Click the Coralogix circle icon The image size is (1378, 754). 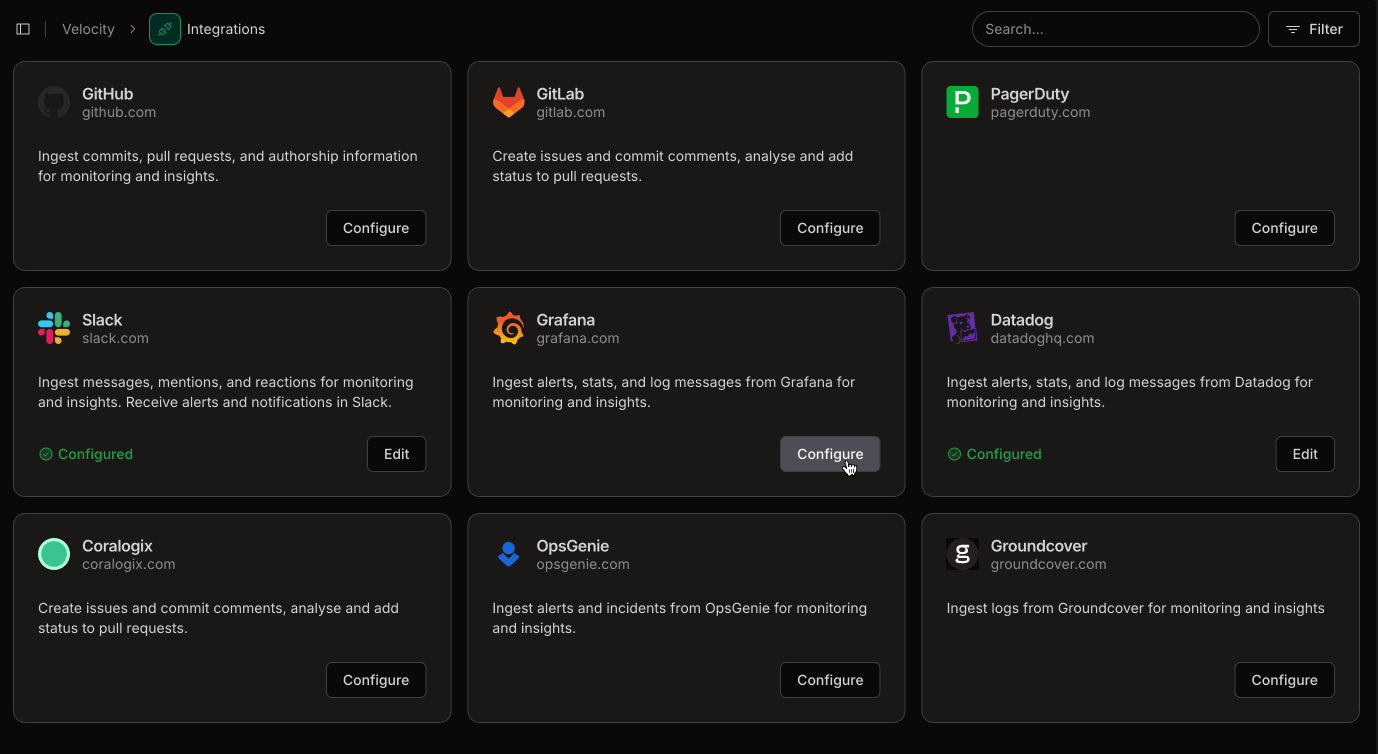pos(53,553)
